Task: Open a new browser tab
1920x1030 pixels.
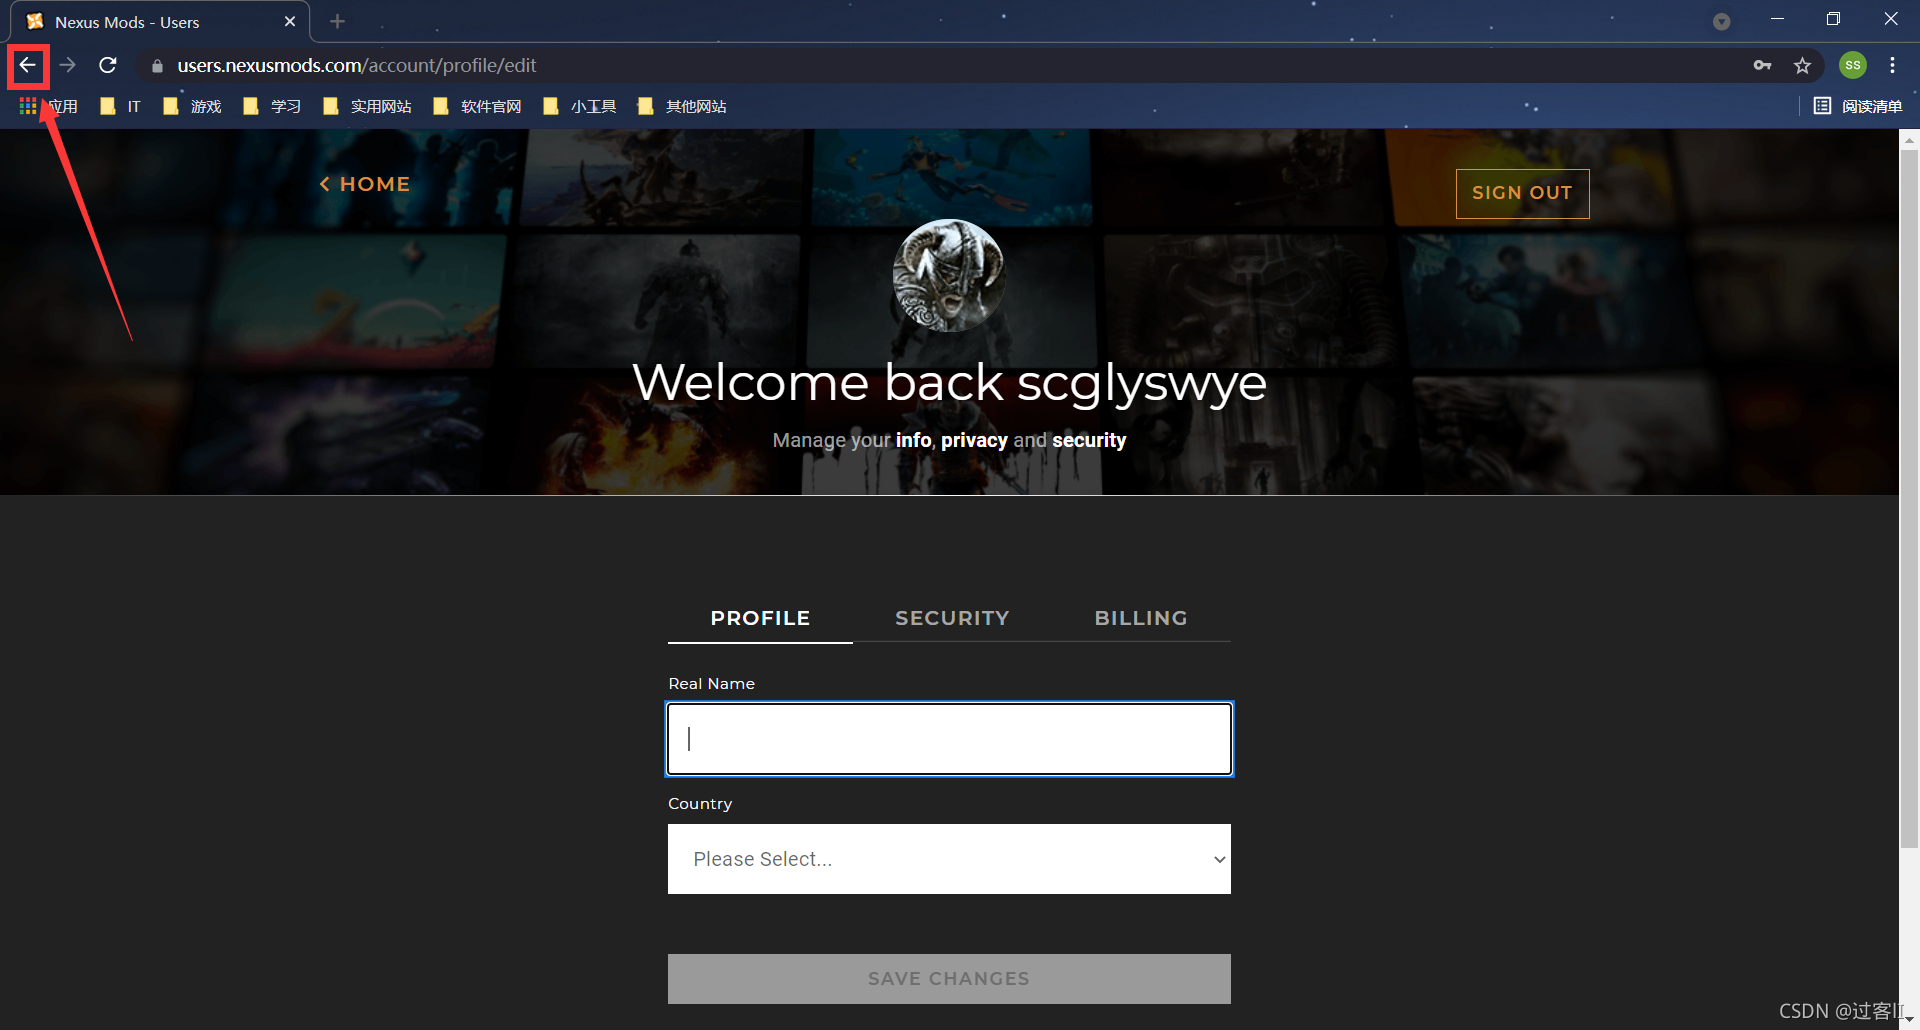Action: (x=338, y=21)
